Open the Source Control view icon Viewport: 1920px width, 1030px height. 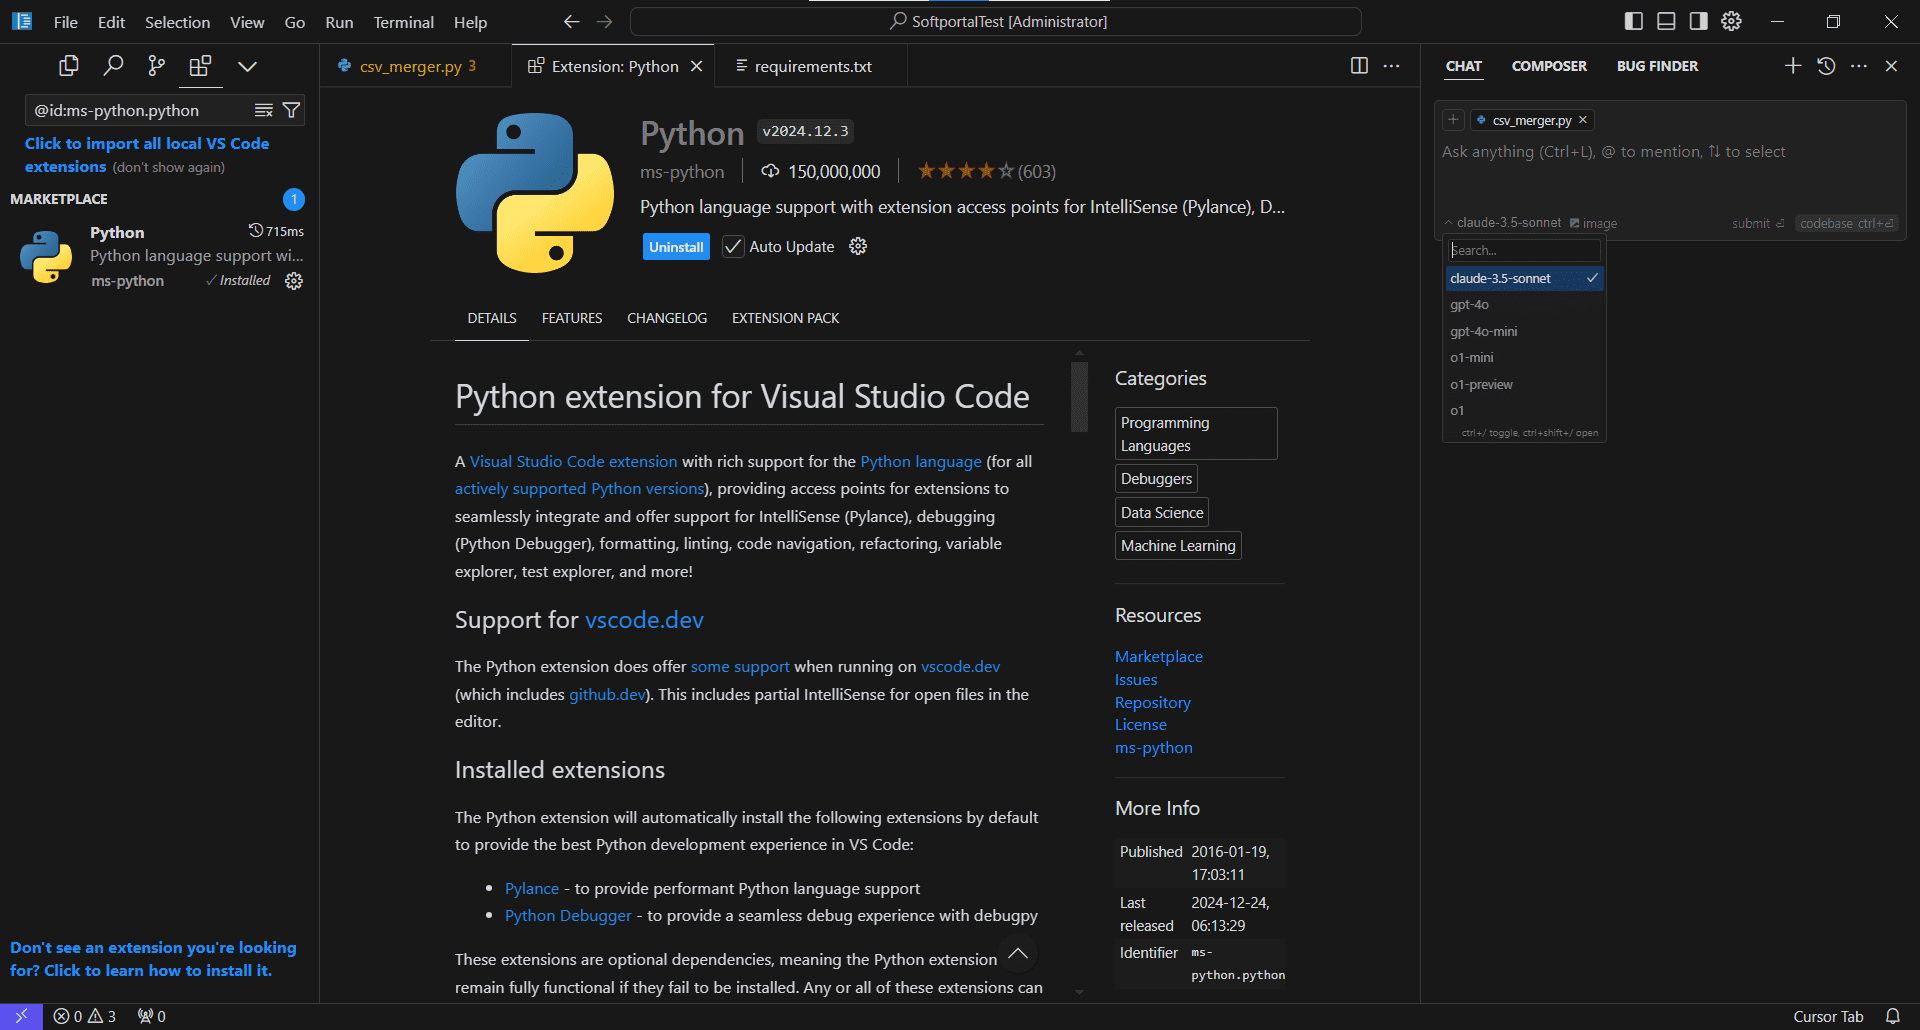pyautogui.click(x=157, y=66)
